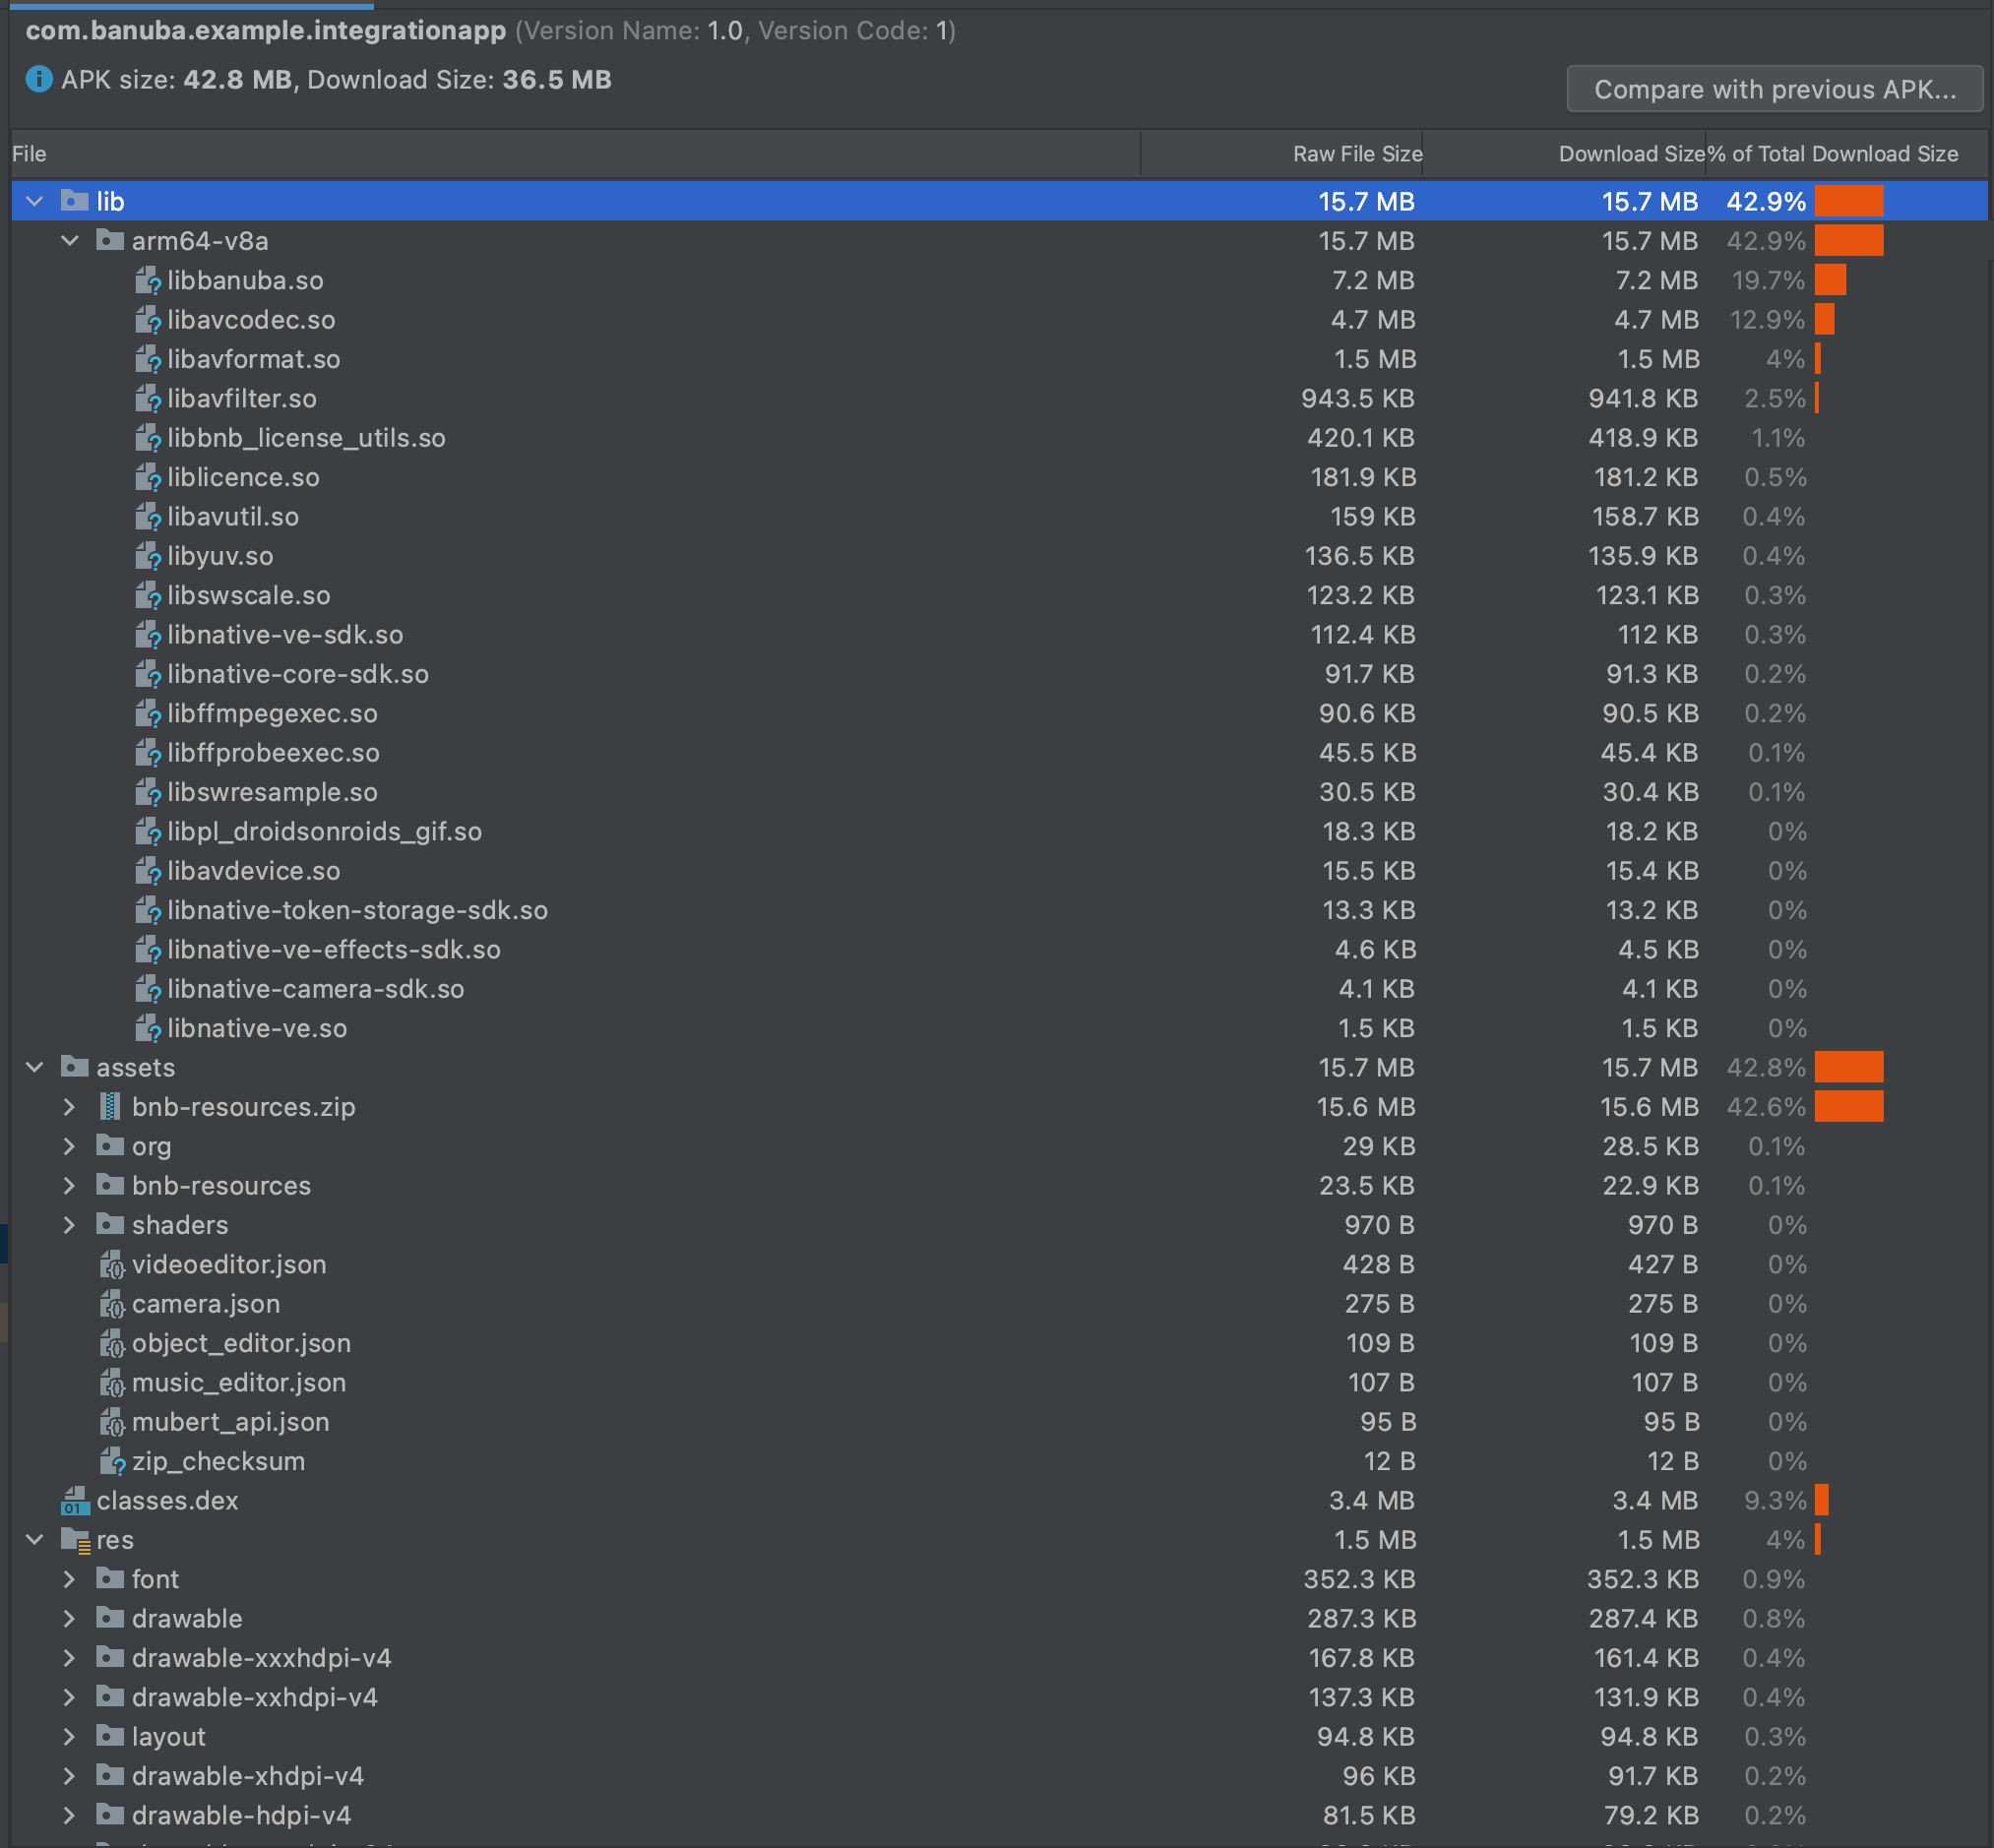Click the shaders folder icon
The height and width of the screenshot is (1848, 1994).
(110, 1224)
